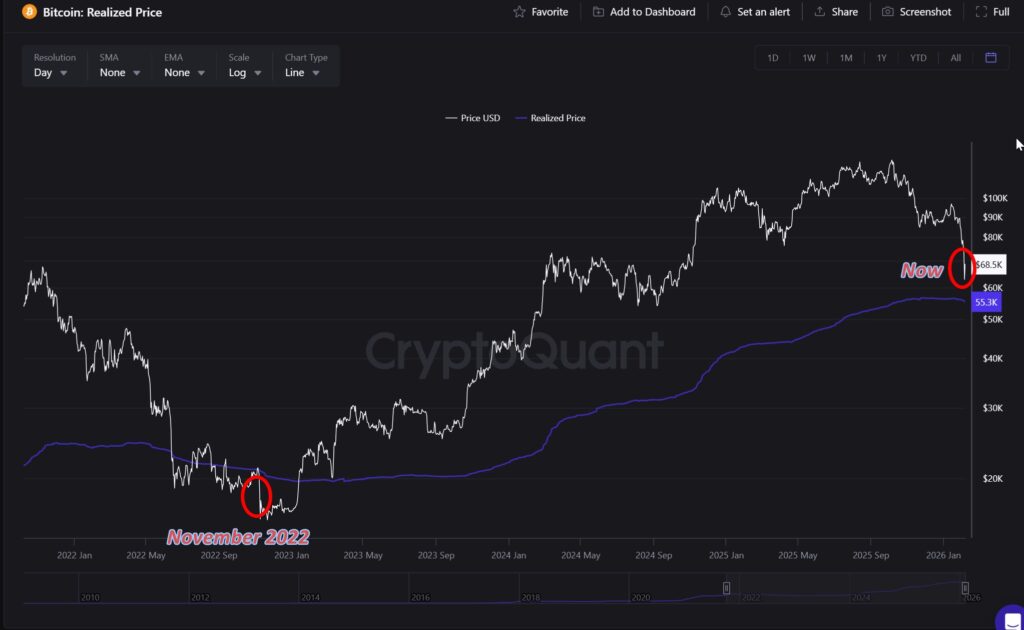
Task: Click the left handle of range slider
Action: click(727, 588)
